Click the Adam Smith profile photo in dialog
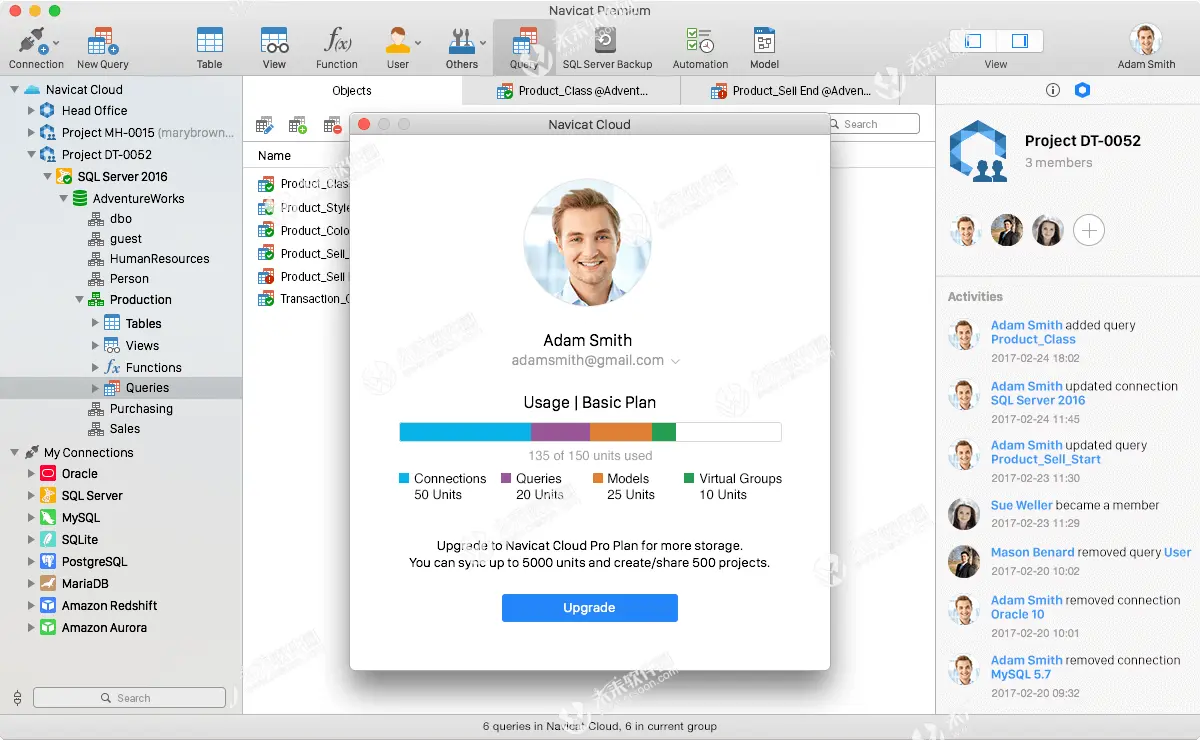1200x740 pixels. coord(587,242)
